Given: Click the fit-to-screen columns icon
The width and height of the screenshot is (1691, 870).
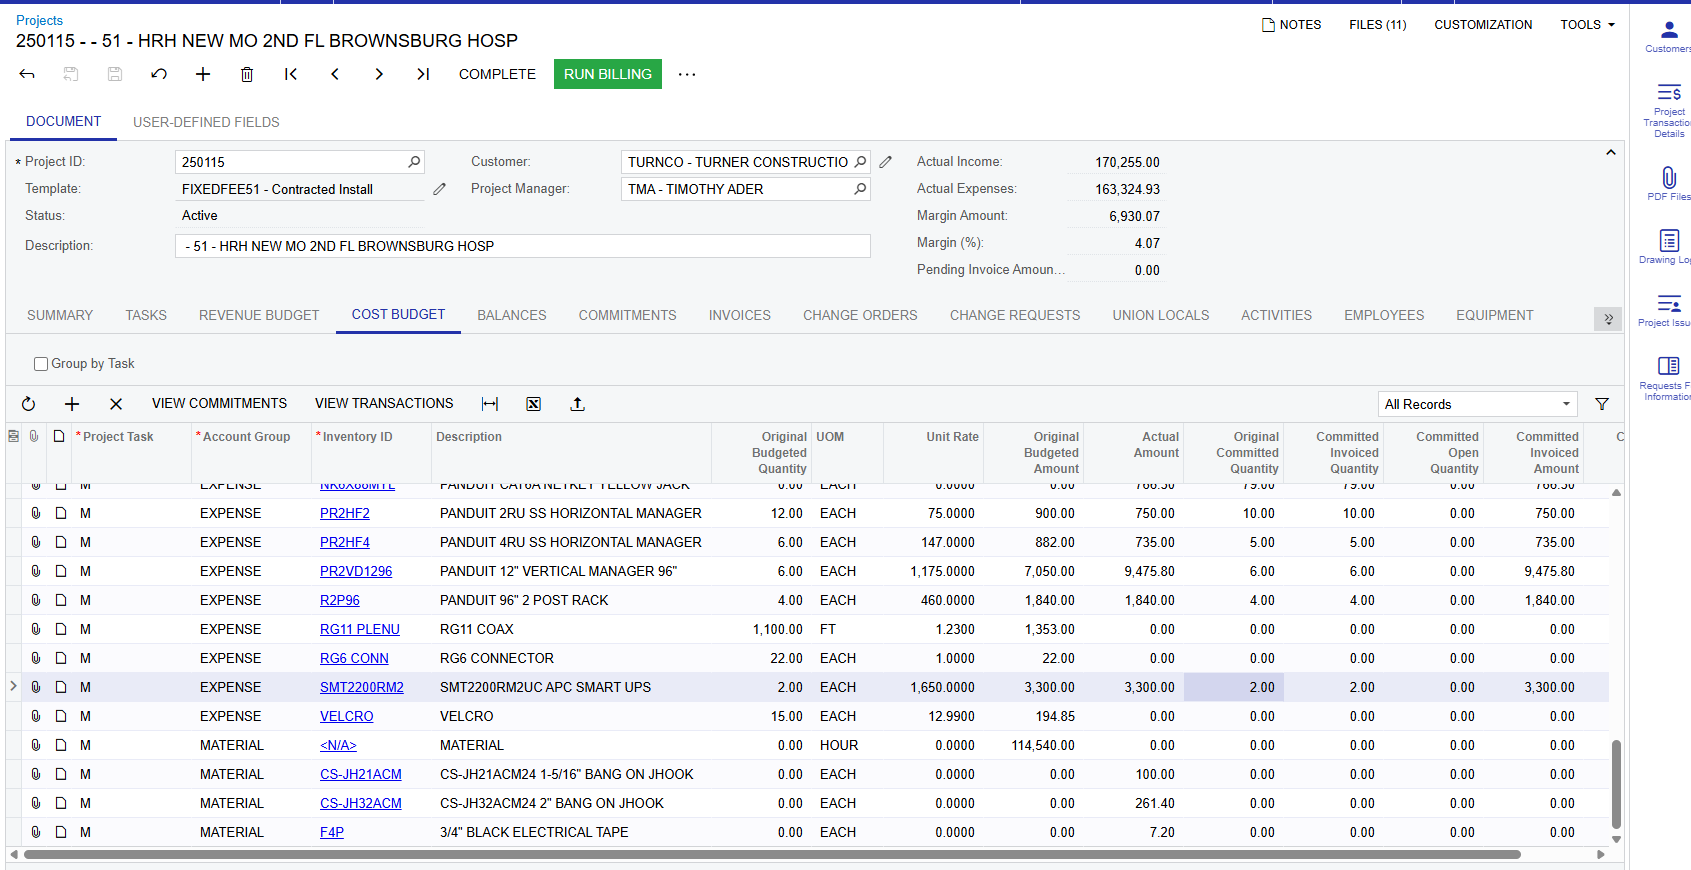Looking at the screenshot, I should pyautogui.click(x=490, y=404).
